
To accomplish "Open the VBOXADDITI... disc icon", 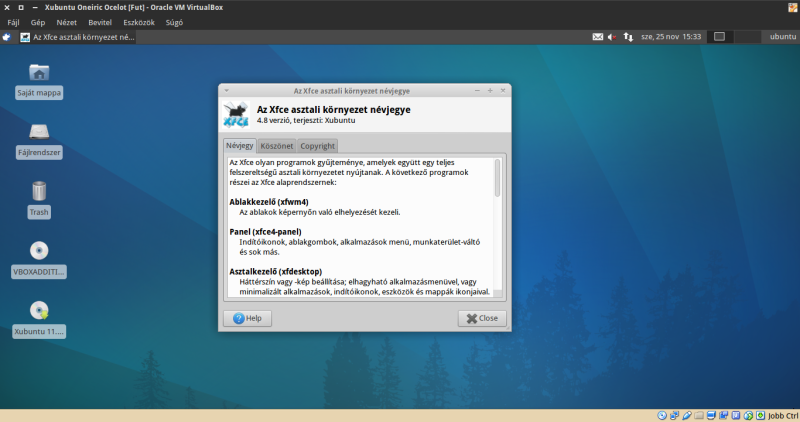I will coord(39,251).
